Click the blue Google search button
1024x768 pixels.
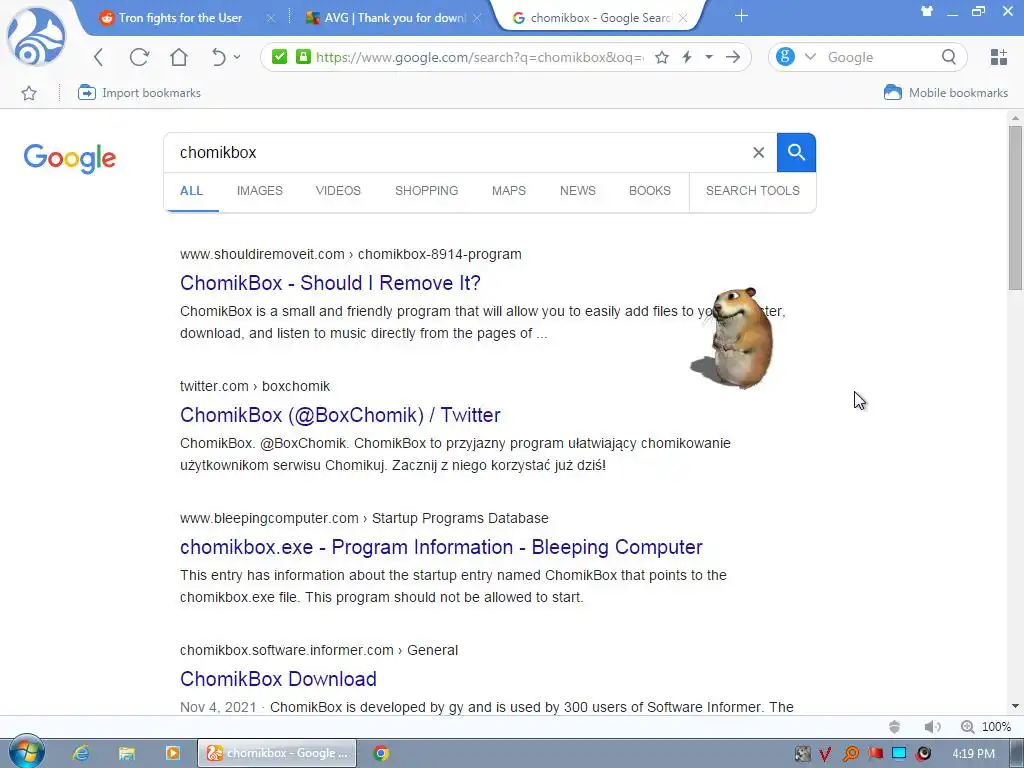pyautogui.click(x=796, y=152)
